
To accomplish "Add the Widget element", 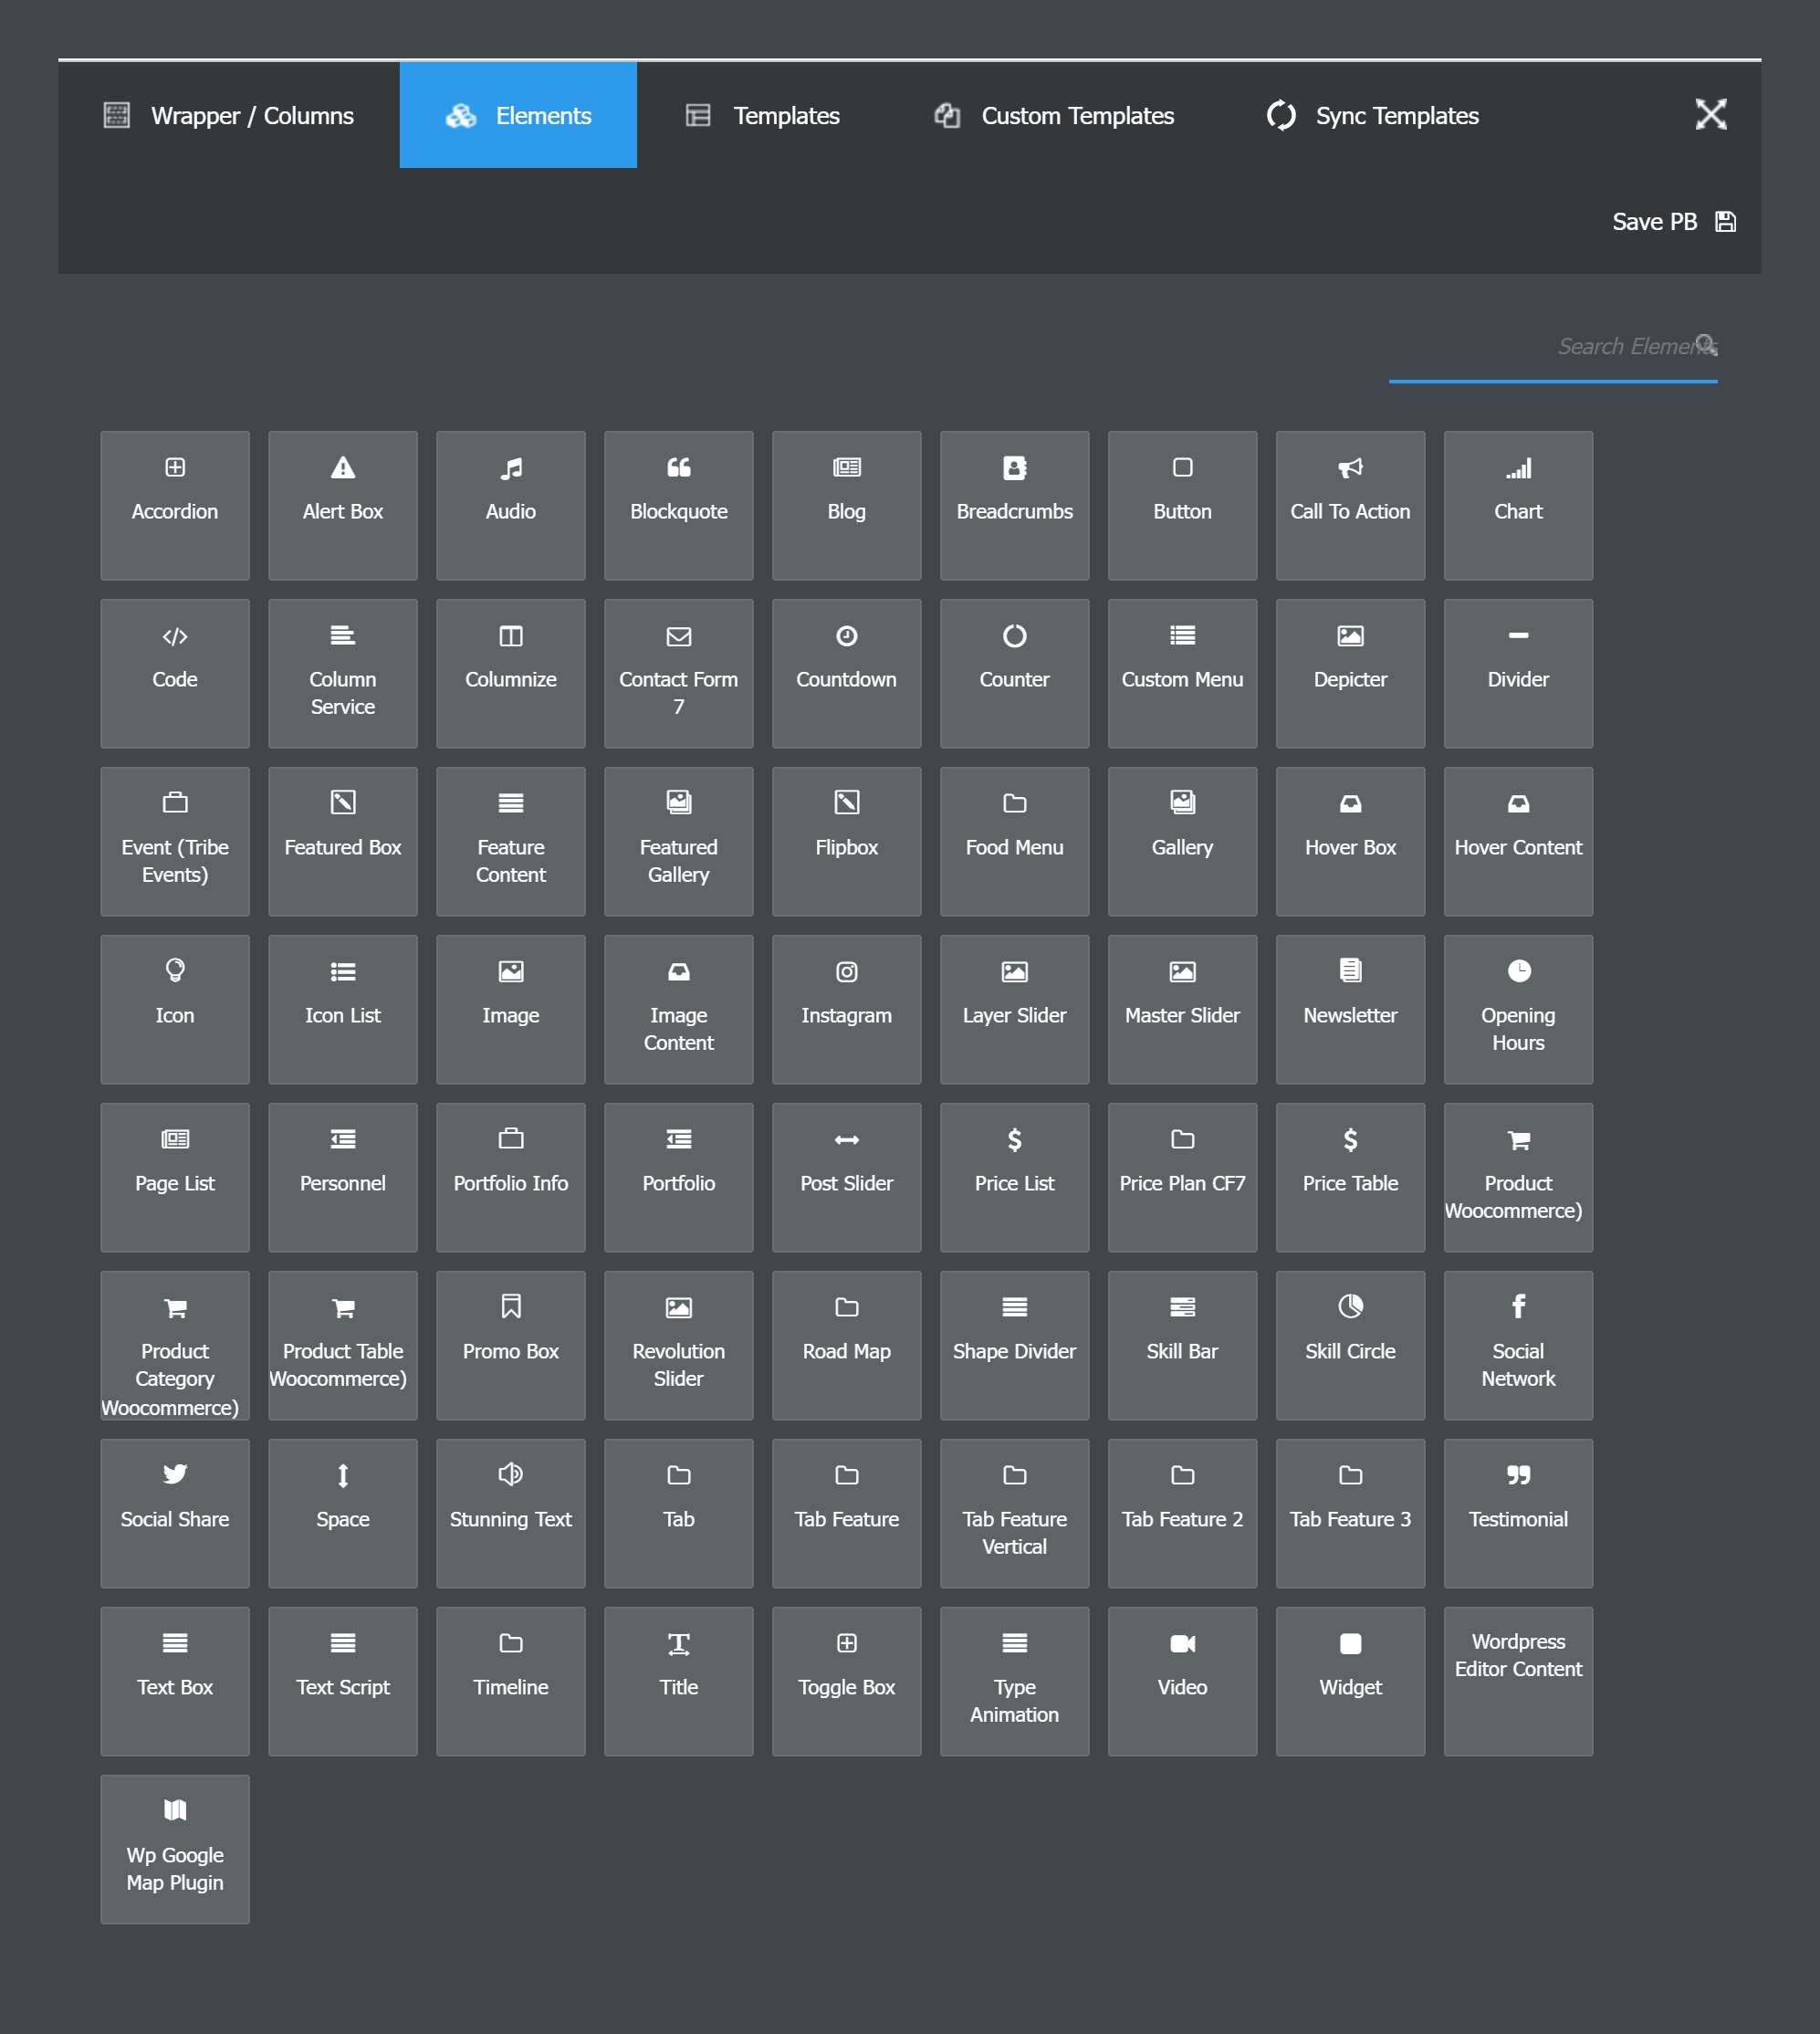I will point(1351,1681).
